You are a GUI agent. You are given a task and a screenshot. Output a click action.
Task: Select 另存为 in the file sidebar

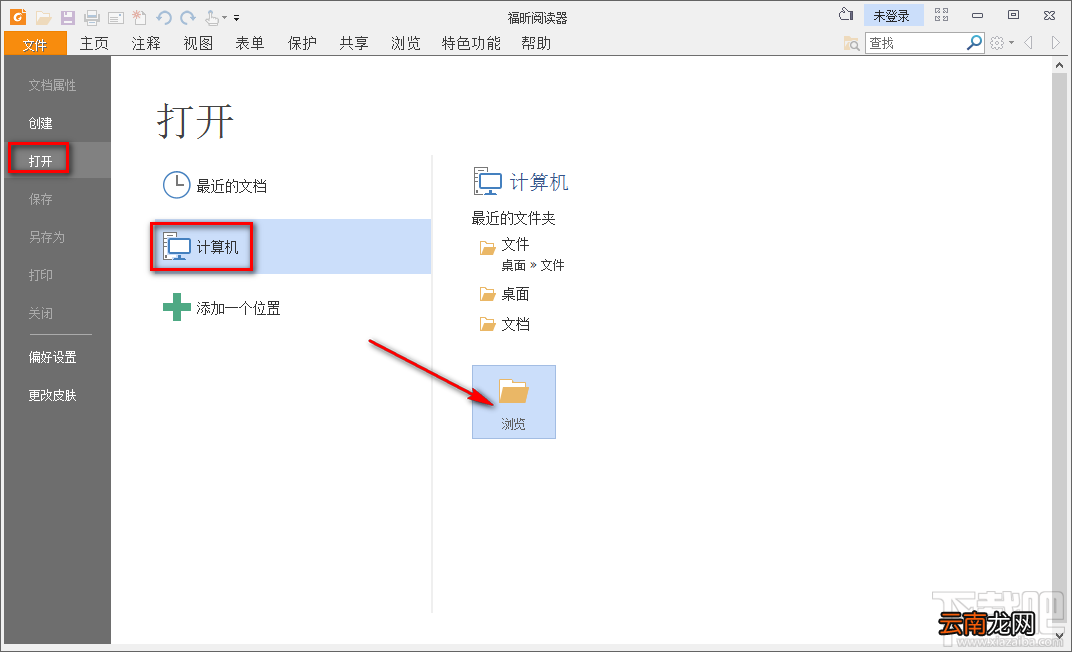tap(57, 237)
